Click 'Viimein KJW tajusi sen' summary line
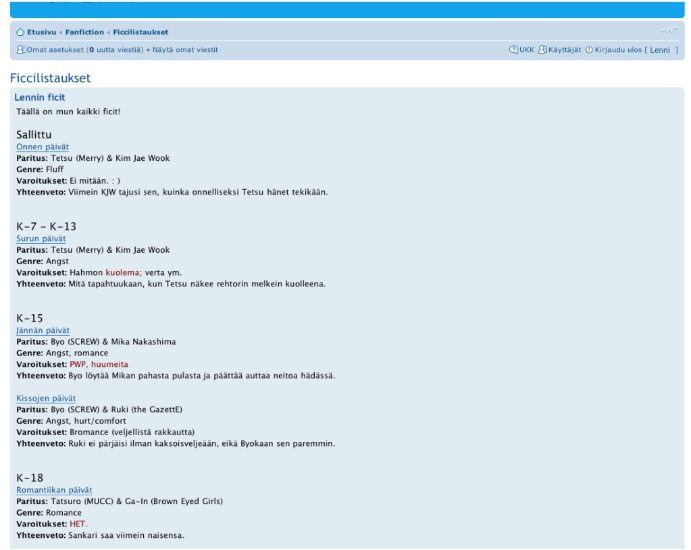Screen dimensions: 691x550 (172, 192)
